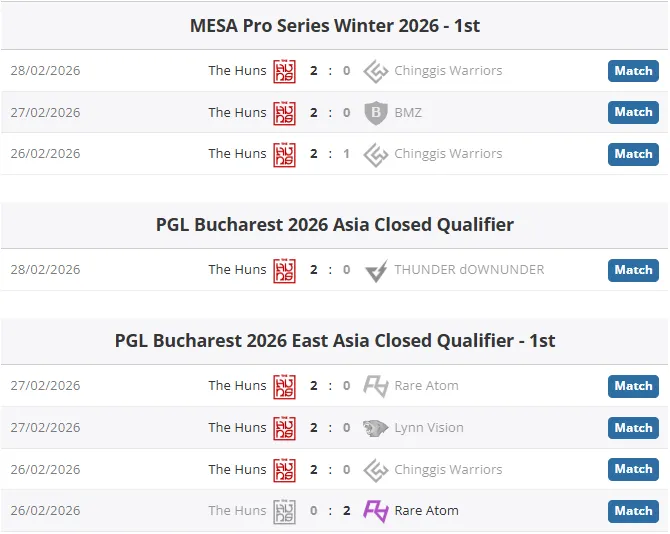Click The Huns logo beside THUNDER dOWNUNDER score

285,270
